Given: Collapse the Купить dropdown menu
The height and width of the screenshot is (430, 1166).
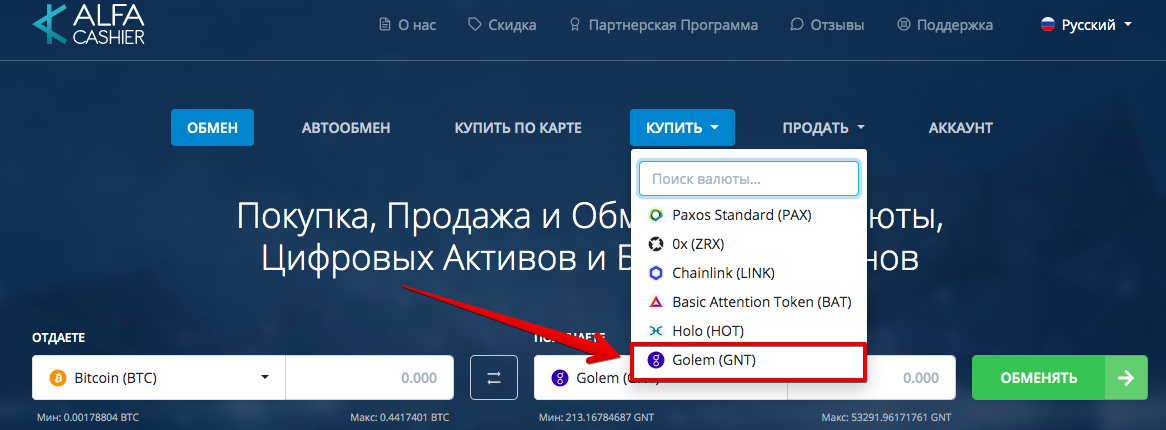Looking at the screenshot, I should click(x=682, y=128).
